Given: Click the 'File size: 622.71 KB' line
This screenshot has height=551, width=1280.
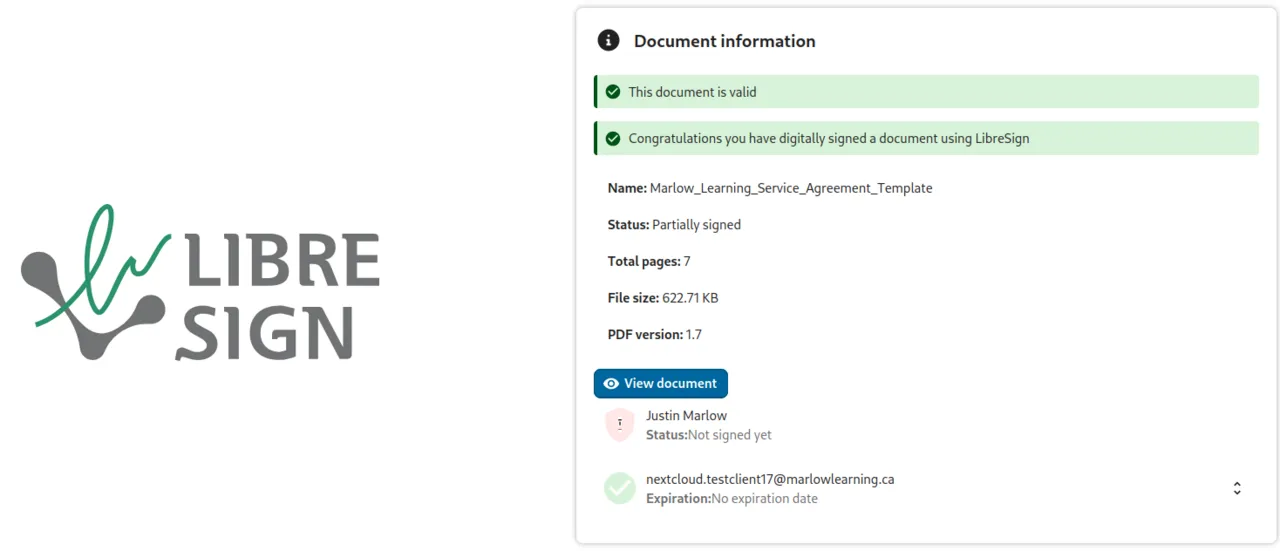Looking at the screenshot, I should [663, 298].
